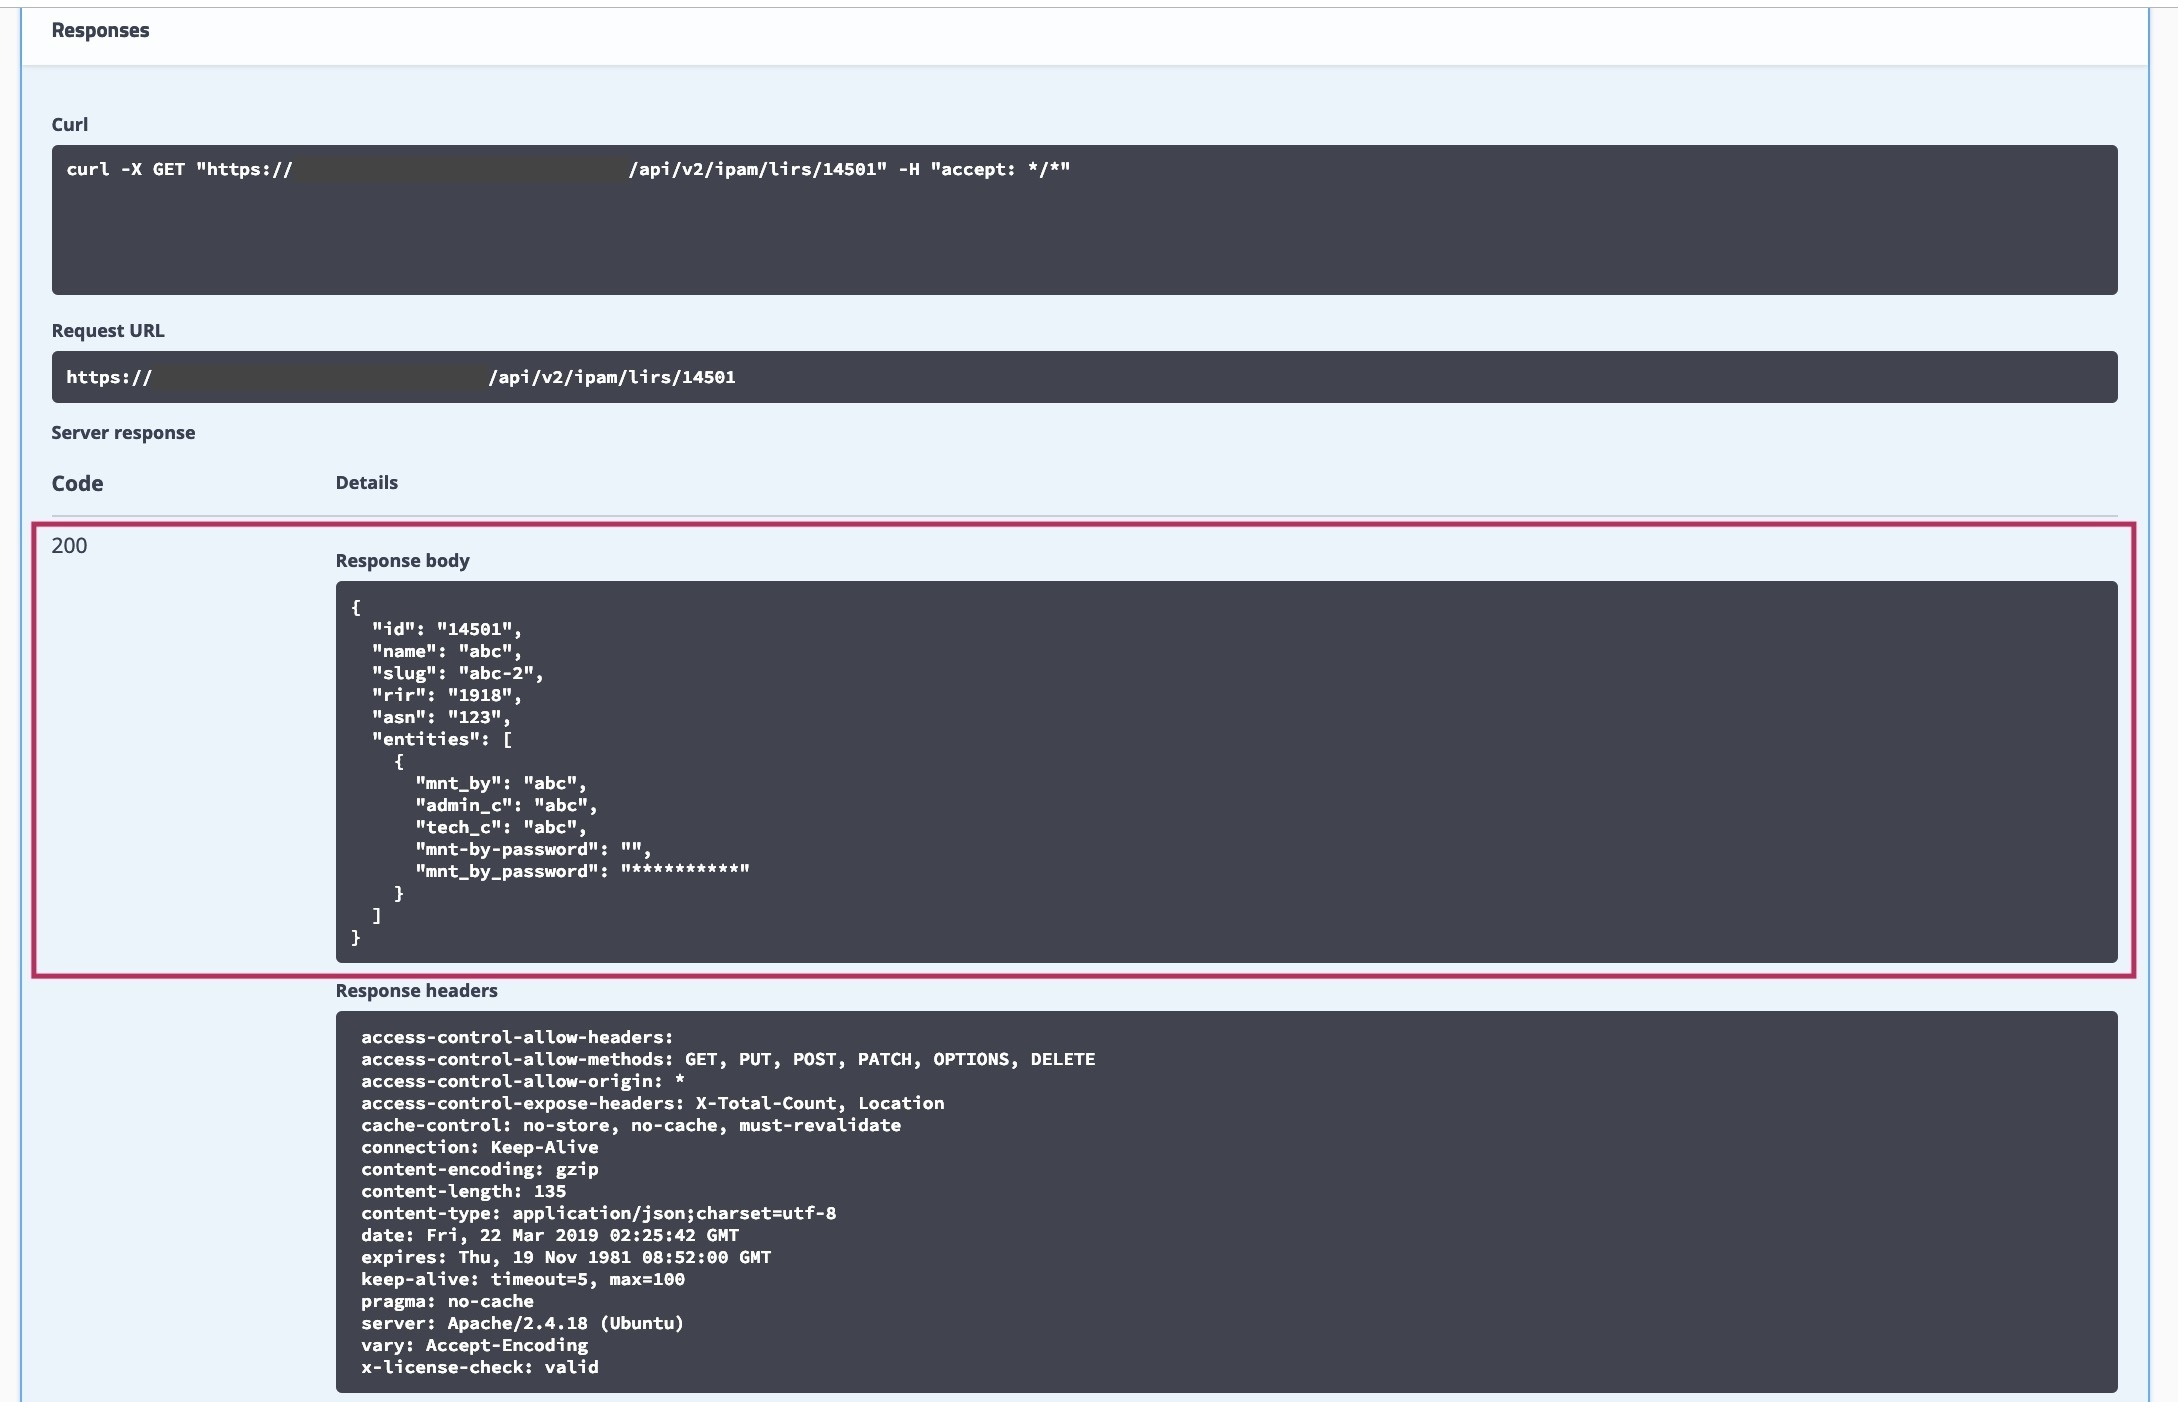Screen dimensions: 2178x1402
Task: Click the Request URL text box
Action: (1084, 377)
